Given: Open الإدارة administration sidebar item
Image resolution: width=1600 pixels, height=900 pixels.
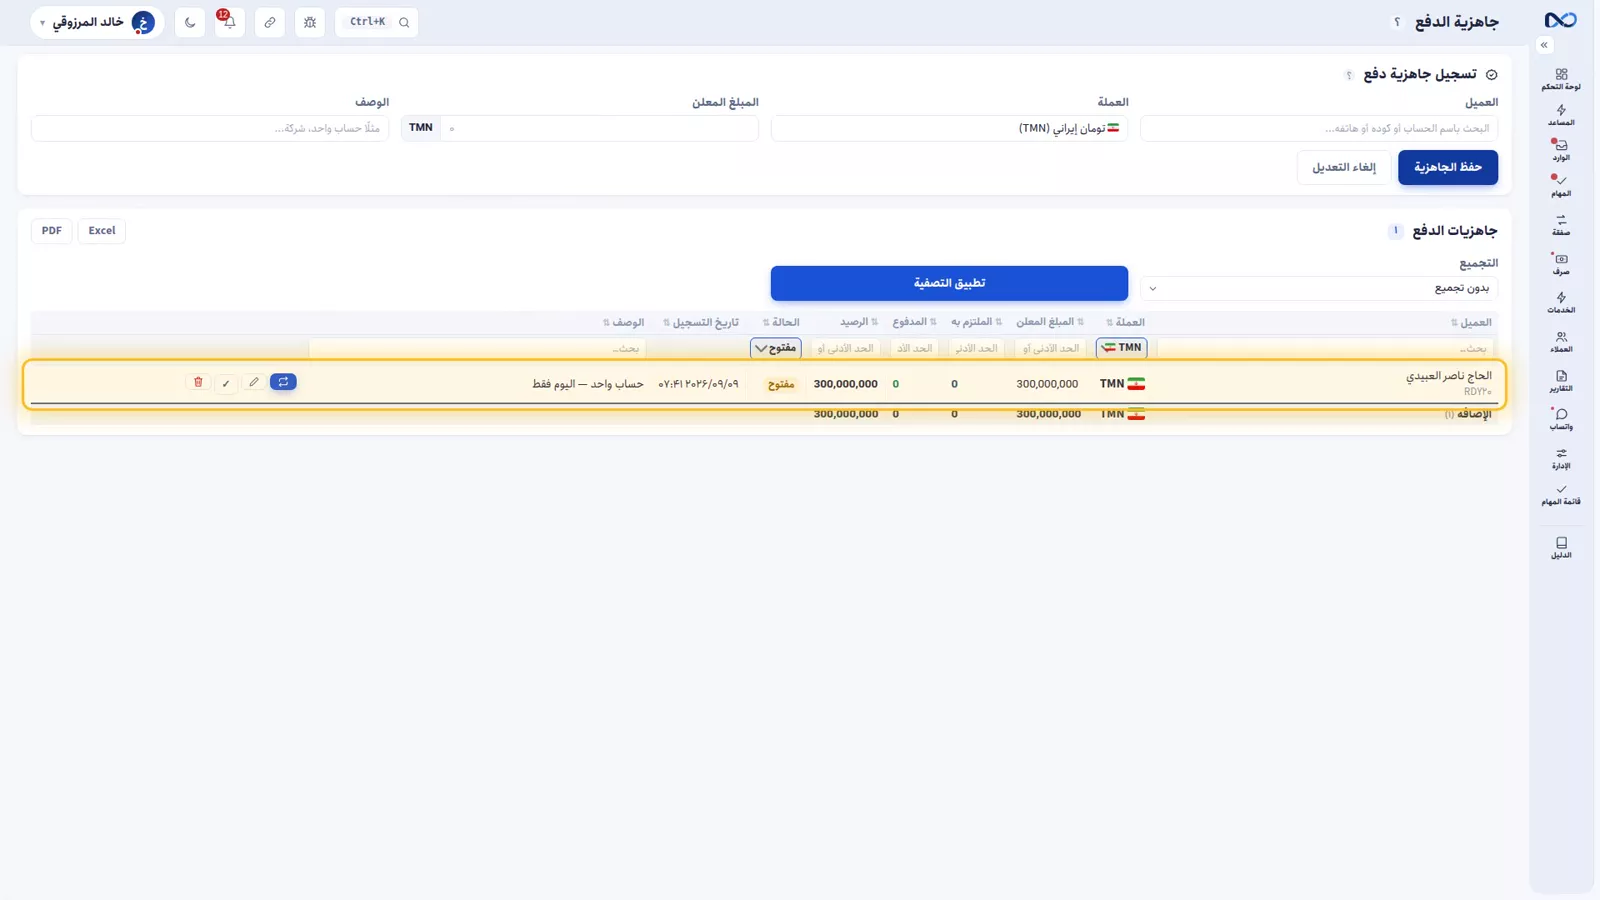Looking at the screenshot, I should pos(1561,458).
